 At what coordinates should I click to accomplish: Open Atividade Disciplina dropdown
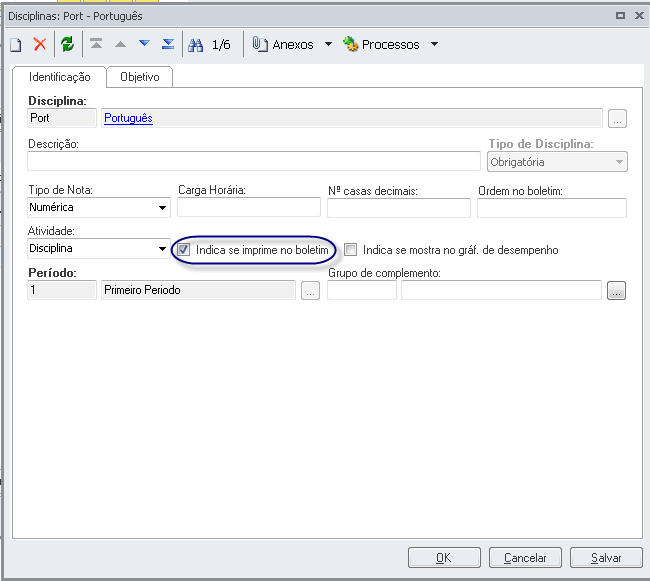tap(99, 249)
